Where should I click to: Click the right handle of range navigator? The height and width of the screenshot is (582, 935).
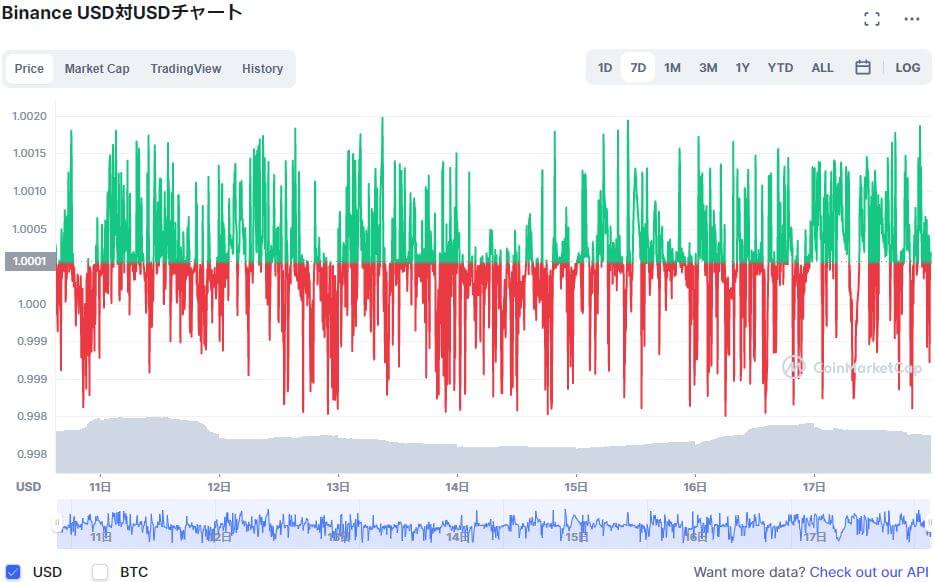(x=930, y=524)
